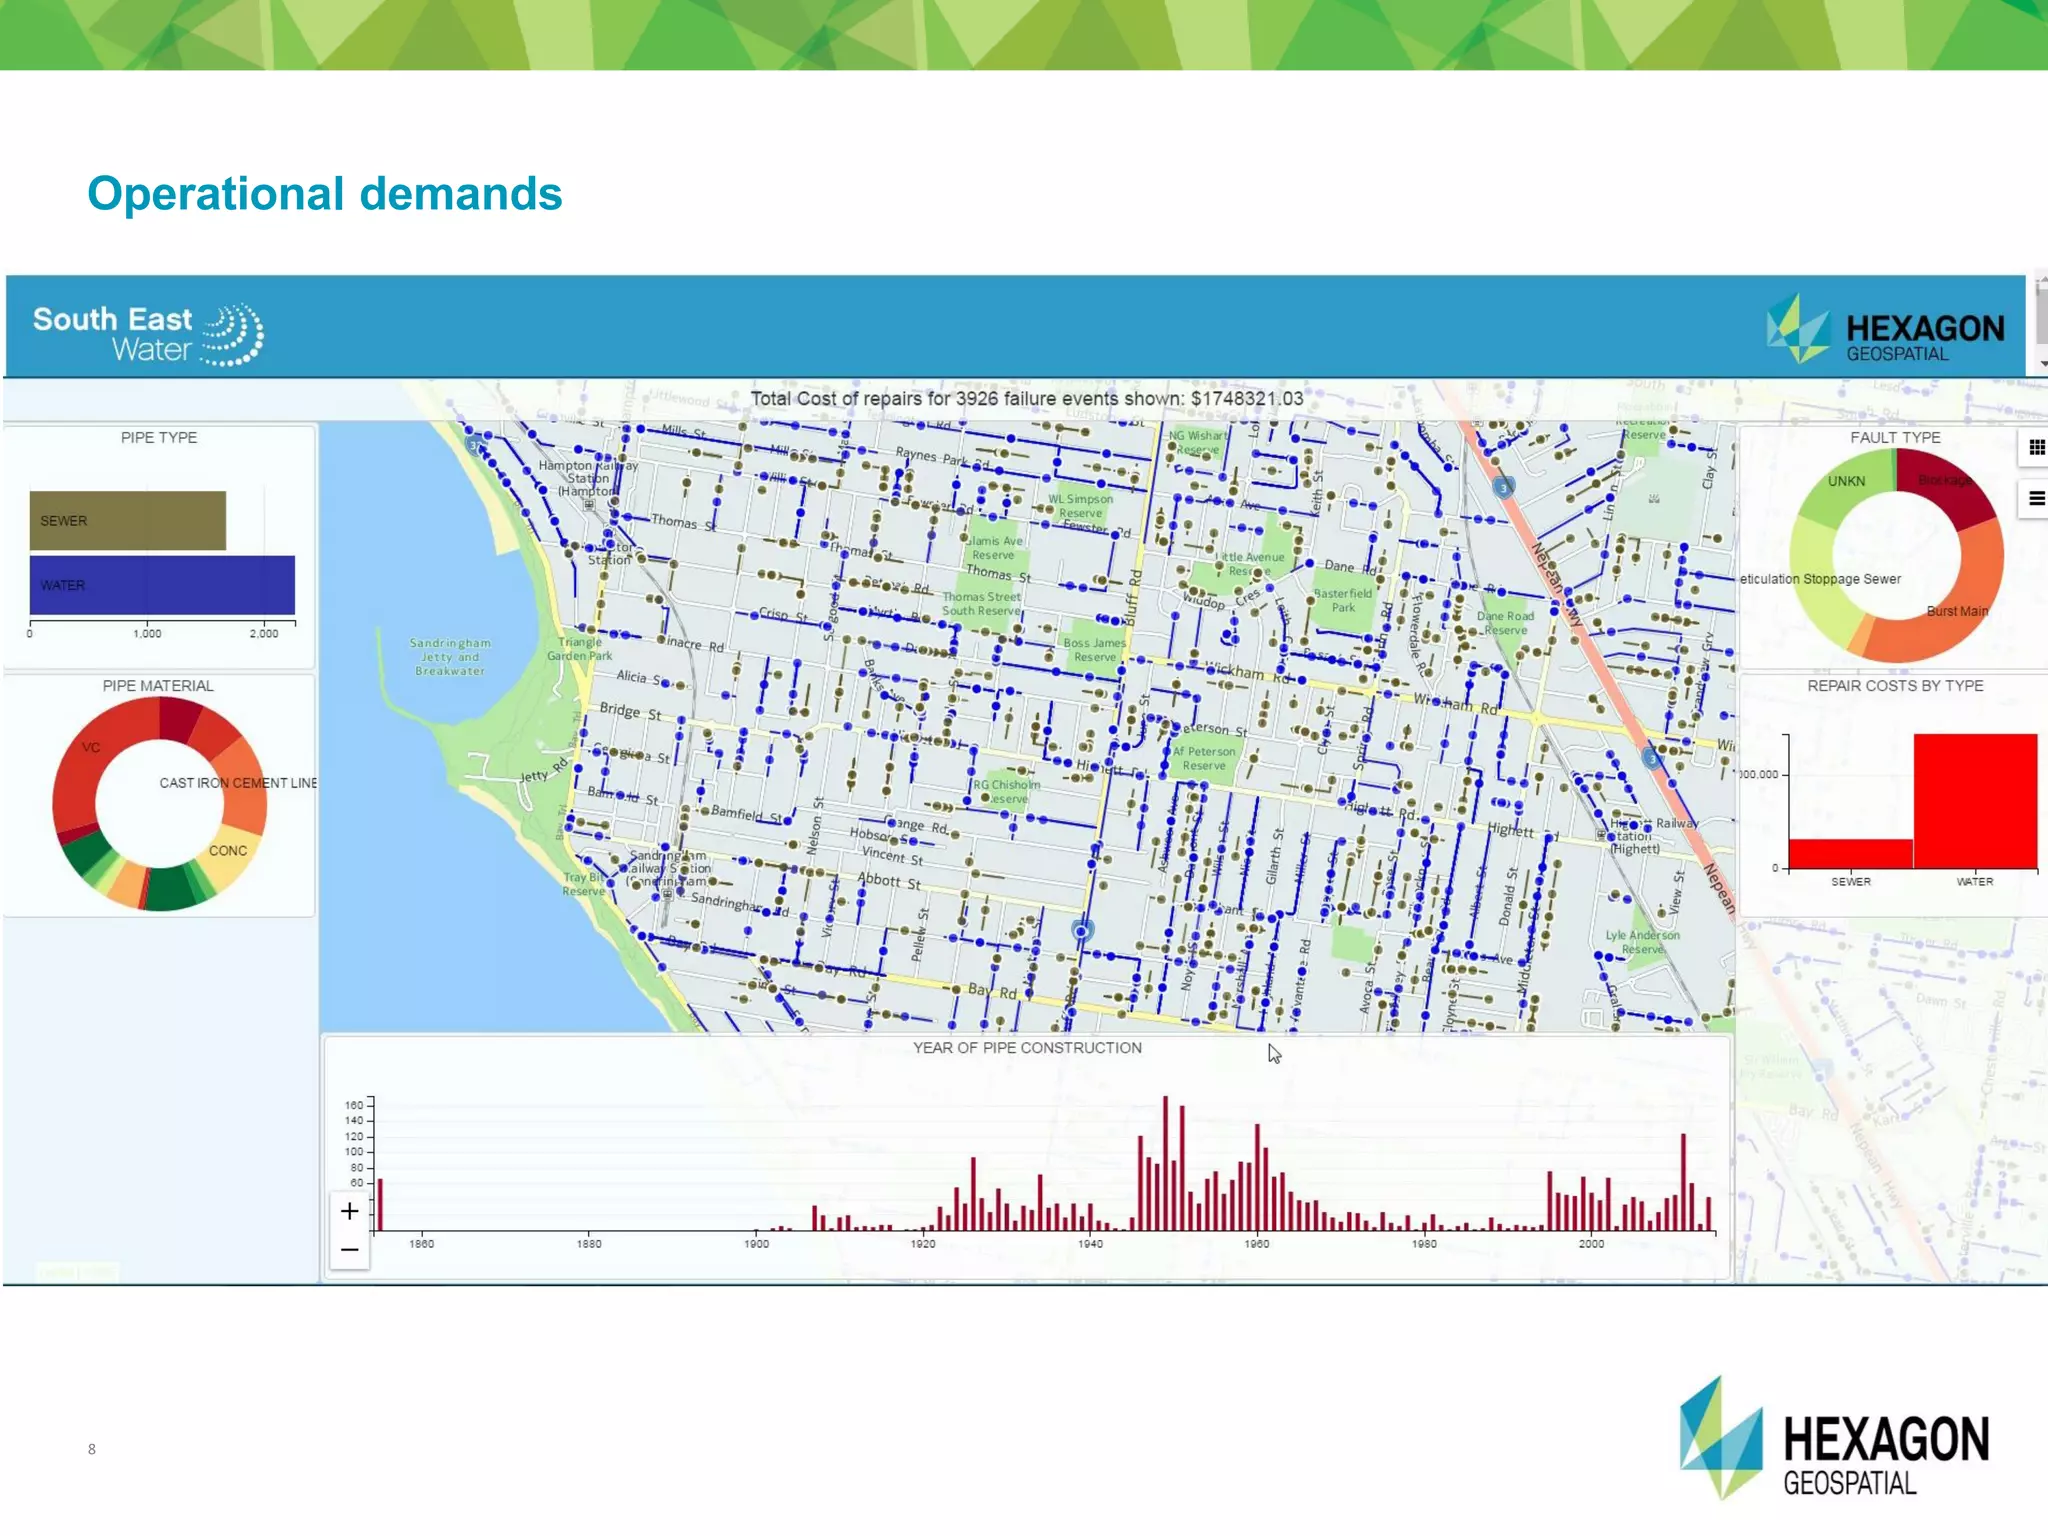The width and height of the screenshot is (2048, 1536).
Task: Zoom in with the plus button
Action: tap(349, 1211)
